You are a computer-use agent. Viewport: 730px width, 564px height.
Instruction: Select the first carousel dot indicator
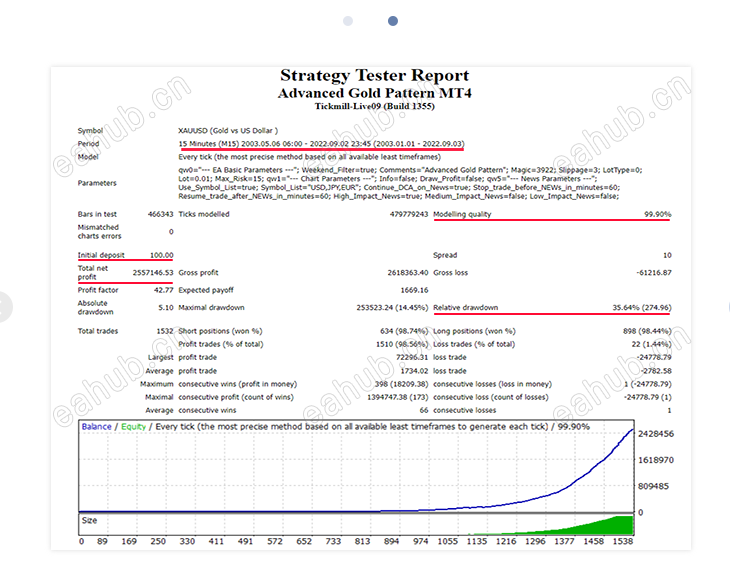[348, 21]
